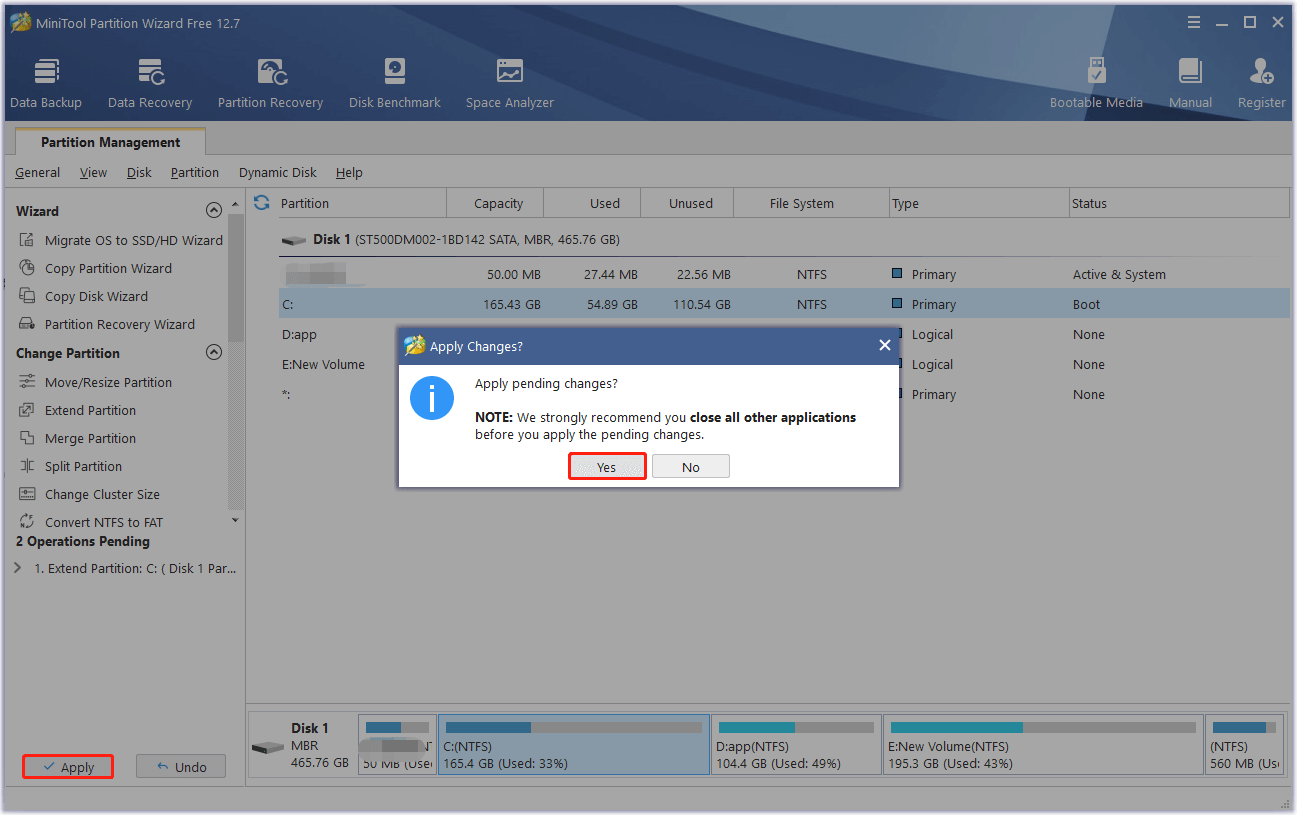Screen dimensions: 1297x815
Task: Select Change Cluster Size
Action: (x=101, y=494)
